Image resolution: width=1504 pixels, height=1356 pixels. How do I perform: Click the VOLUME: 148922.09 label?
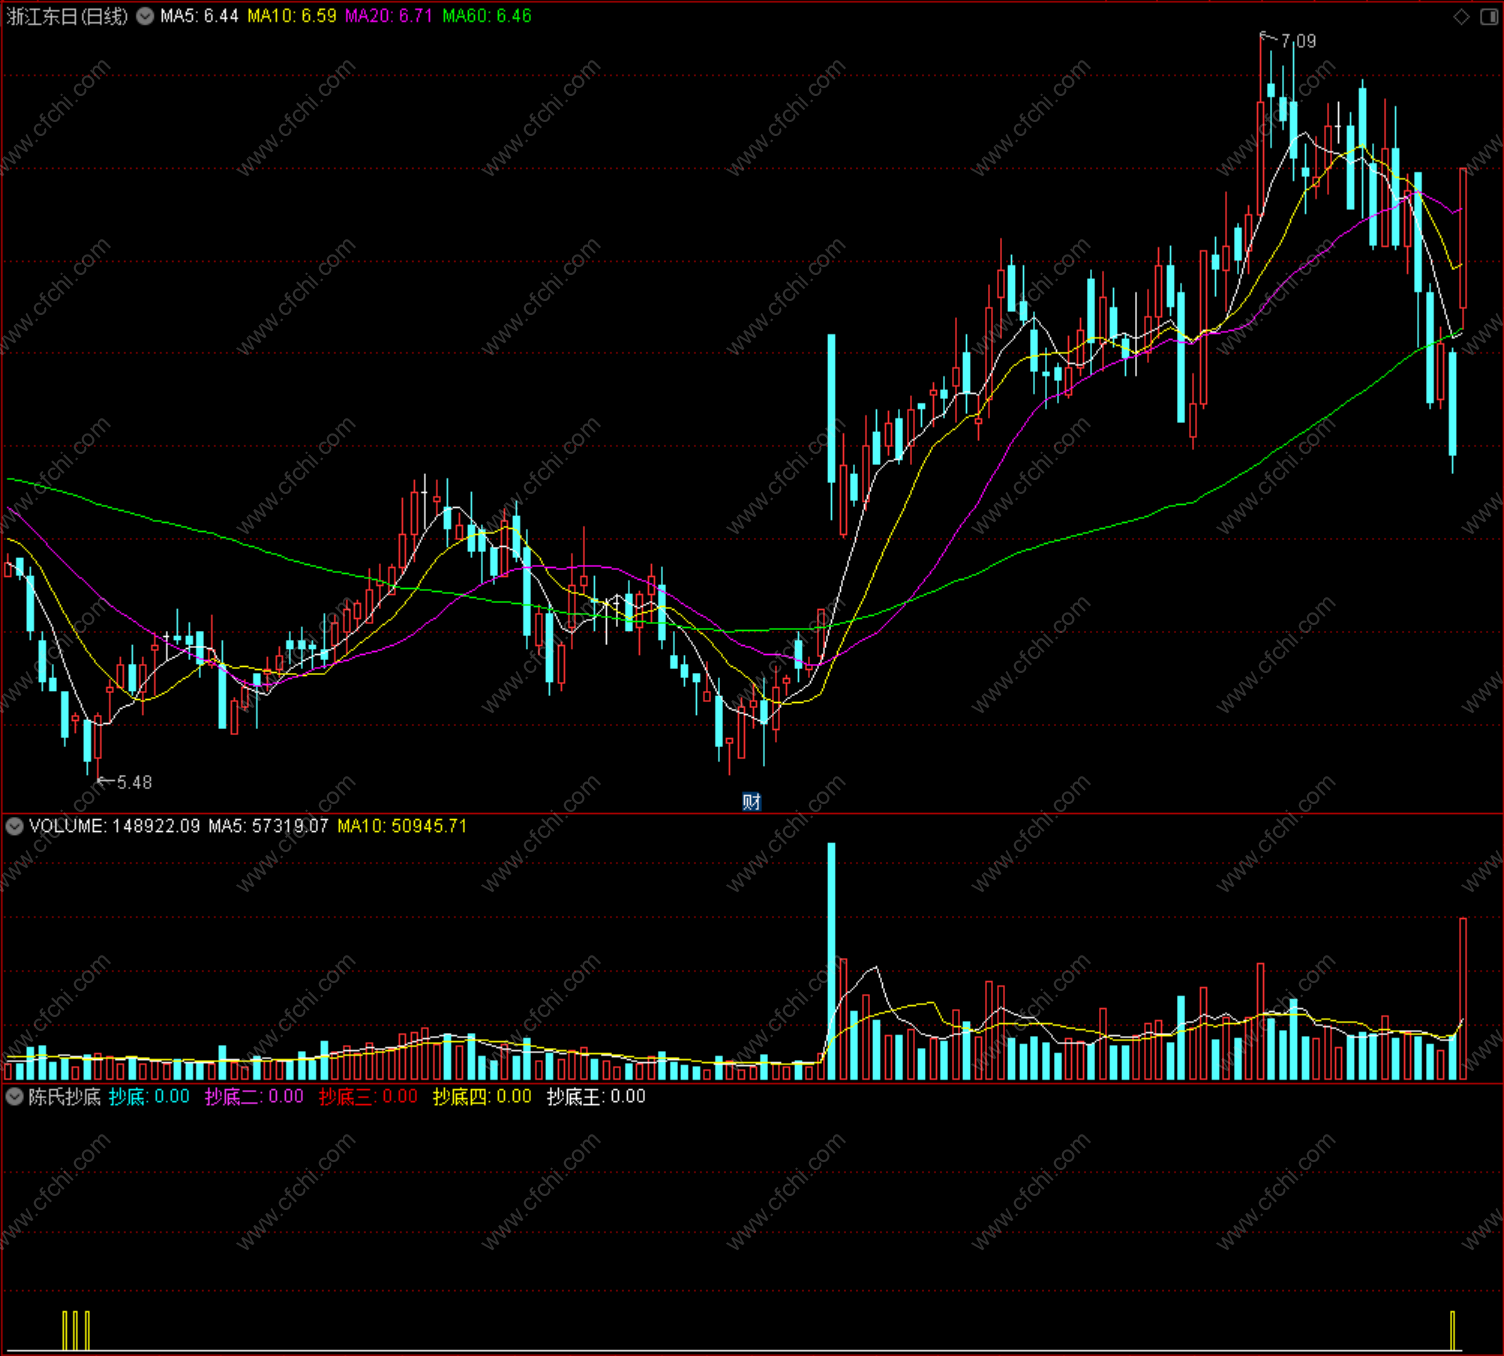click(114, 826)
